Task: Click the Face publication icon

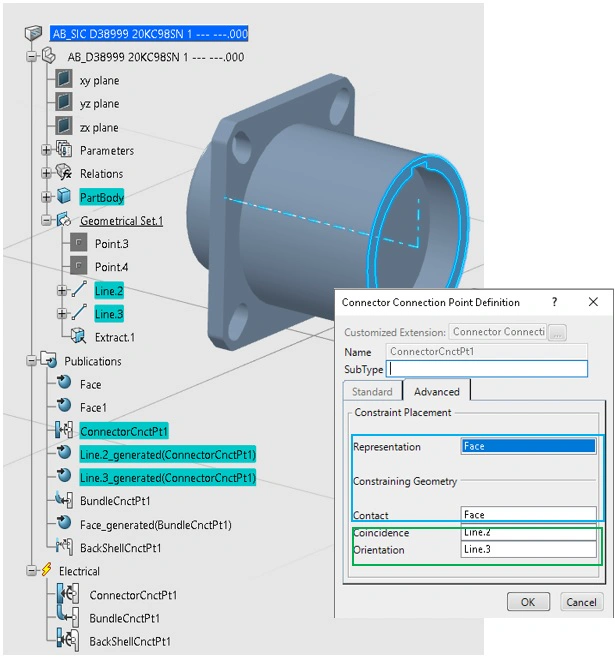Action: [x=64, y=383]
